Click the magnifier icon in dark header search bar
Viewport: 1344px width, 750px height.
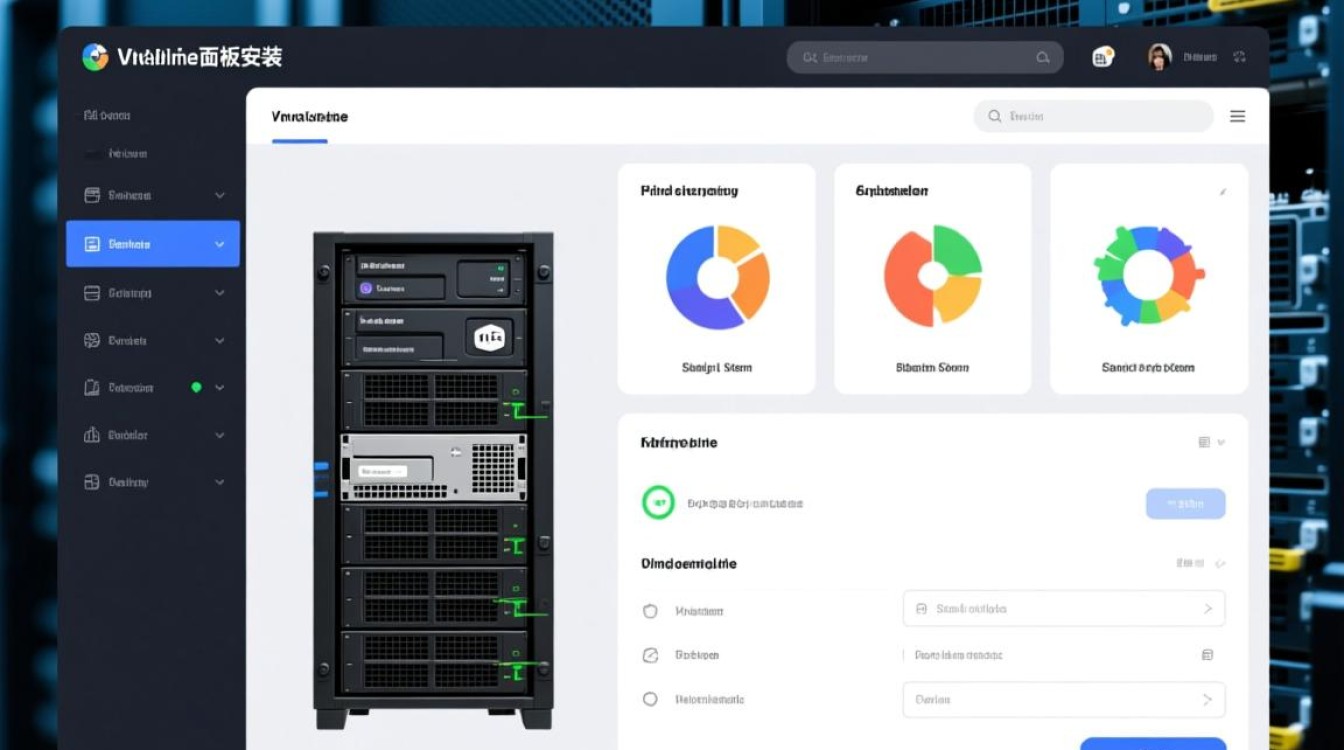coord(1043,58)
